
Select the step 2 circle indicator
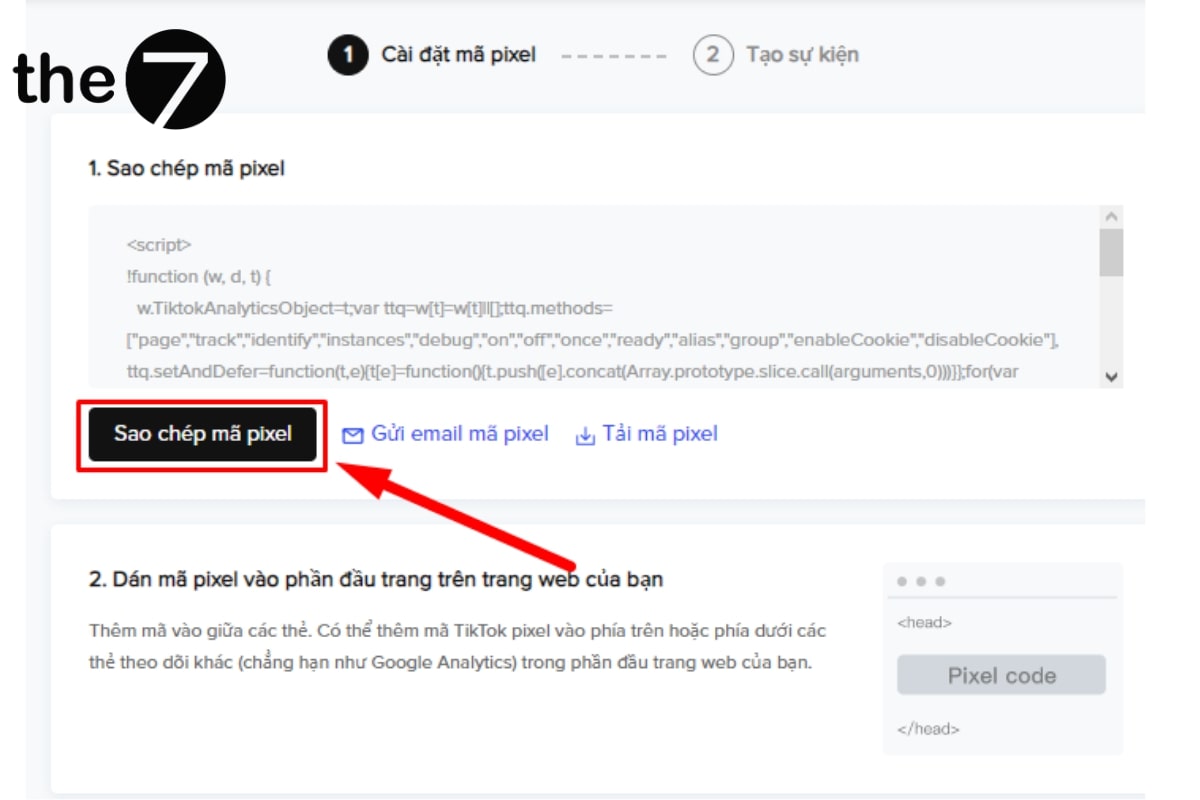[712, 54]
